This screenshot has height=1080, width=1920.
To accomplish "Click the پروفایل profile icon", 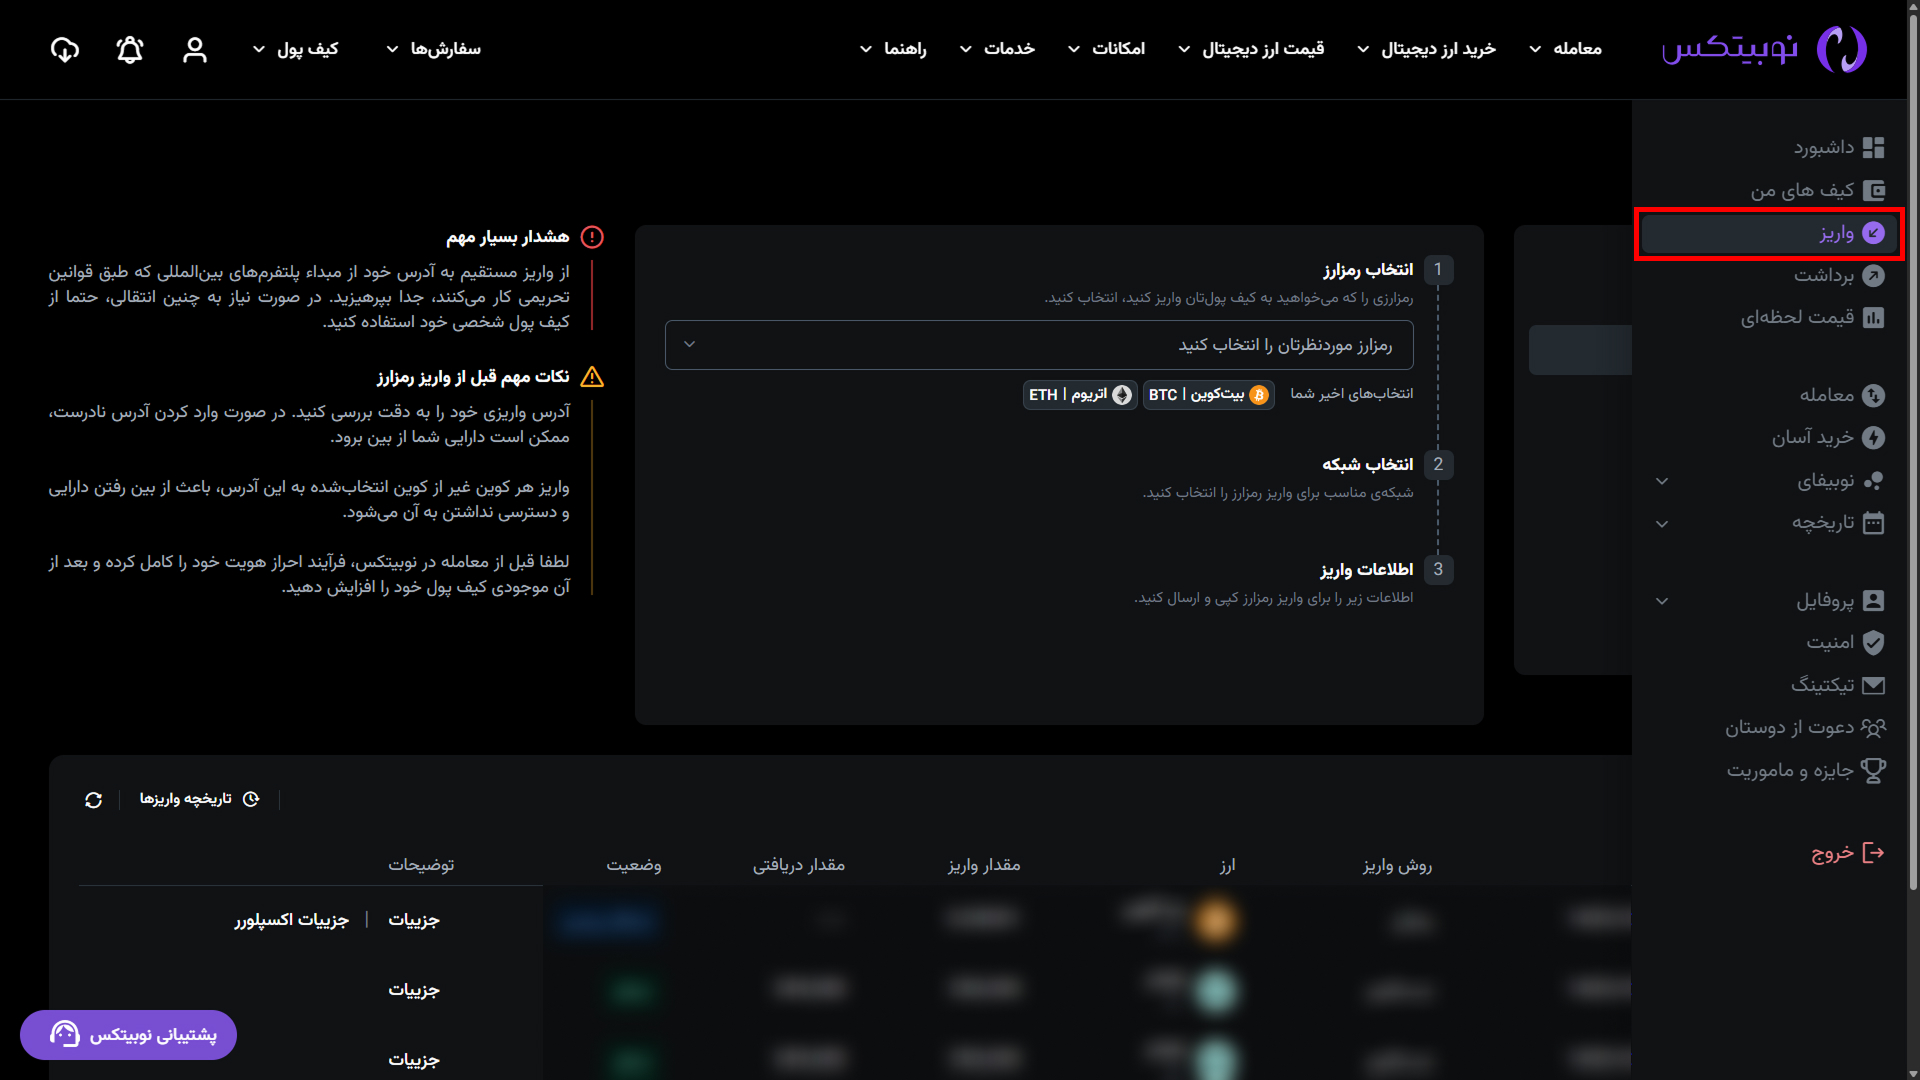I will [x=1874, y=600].
